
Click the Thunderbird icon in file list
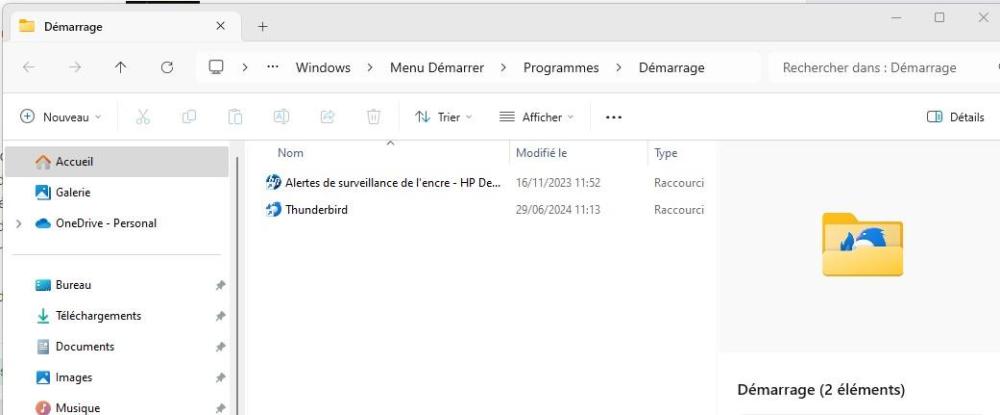coord(274,209)
